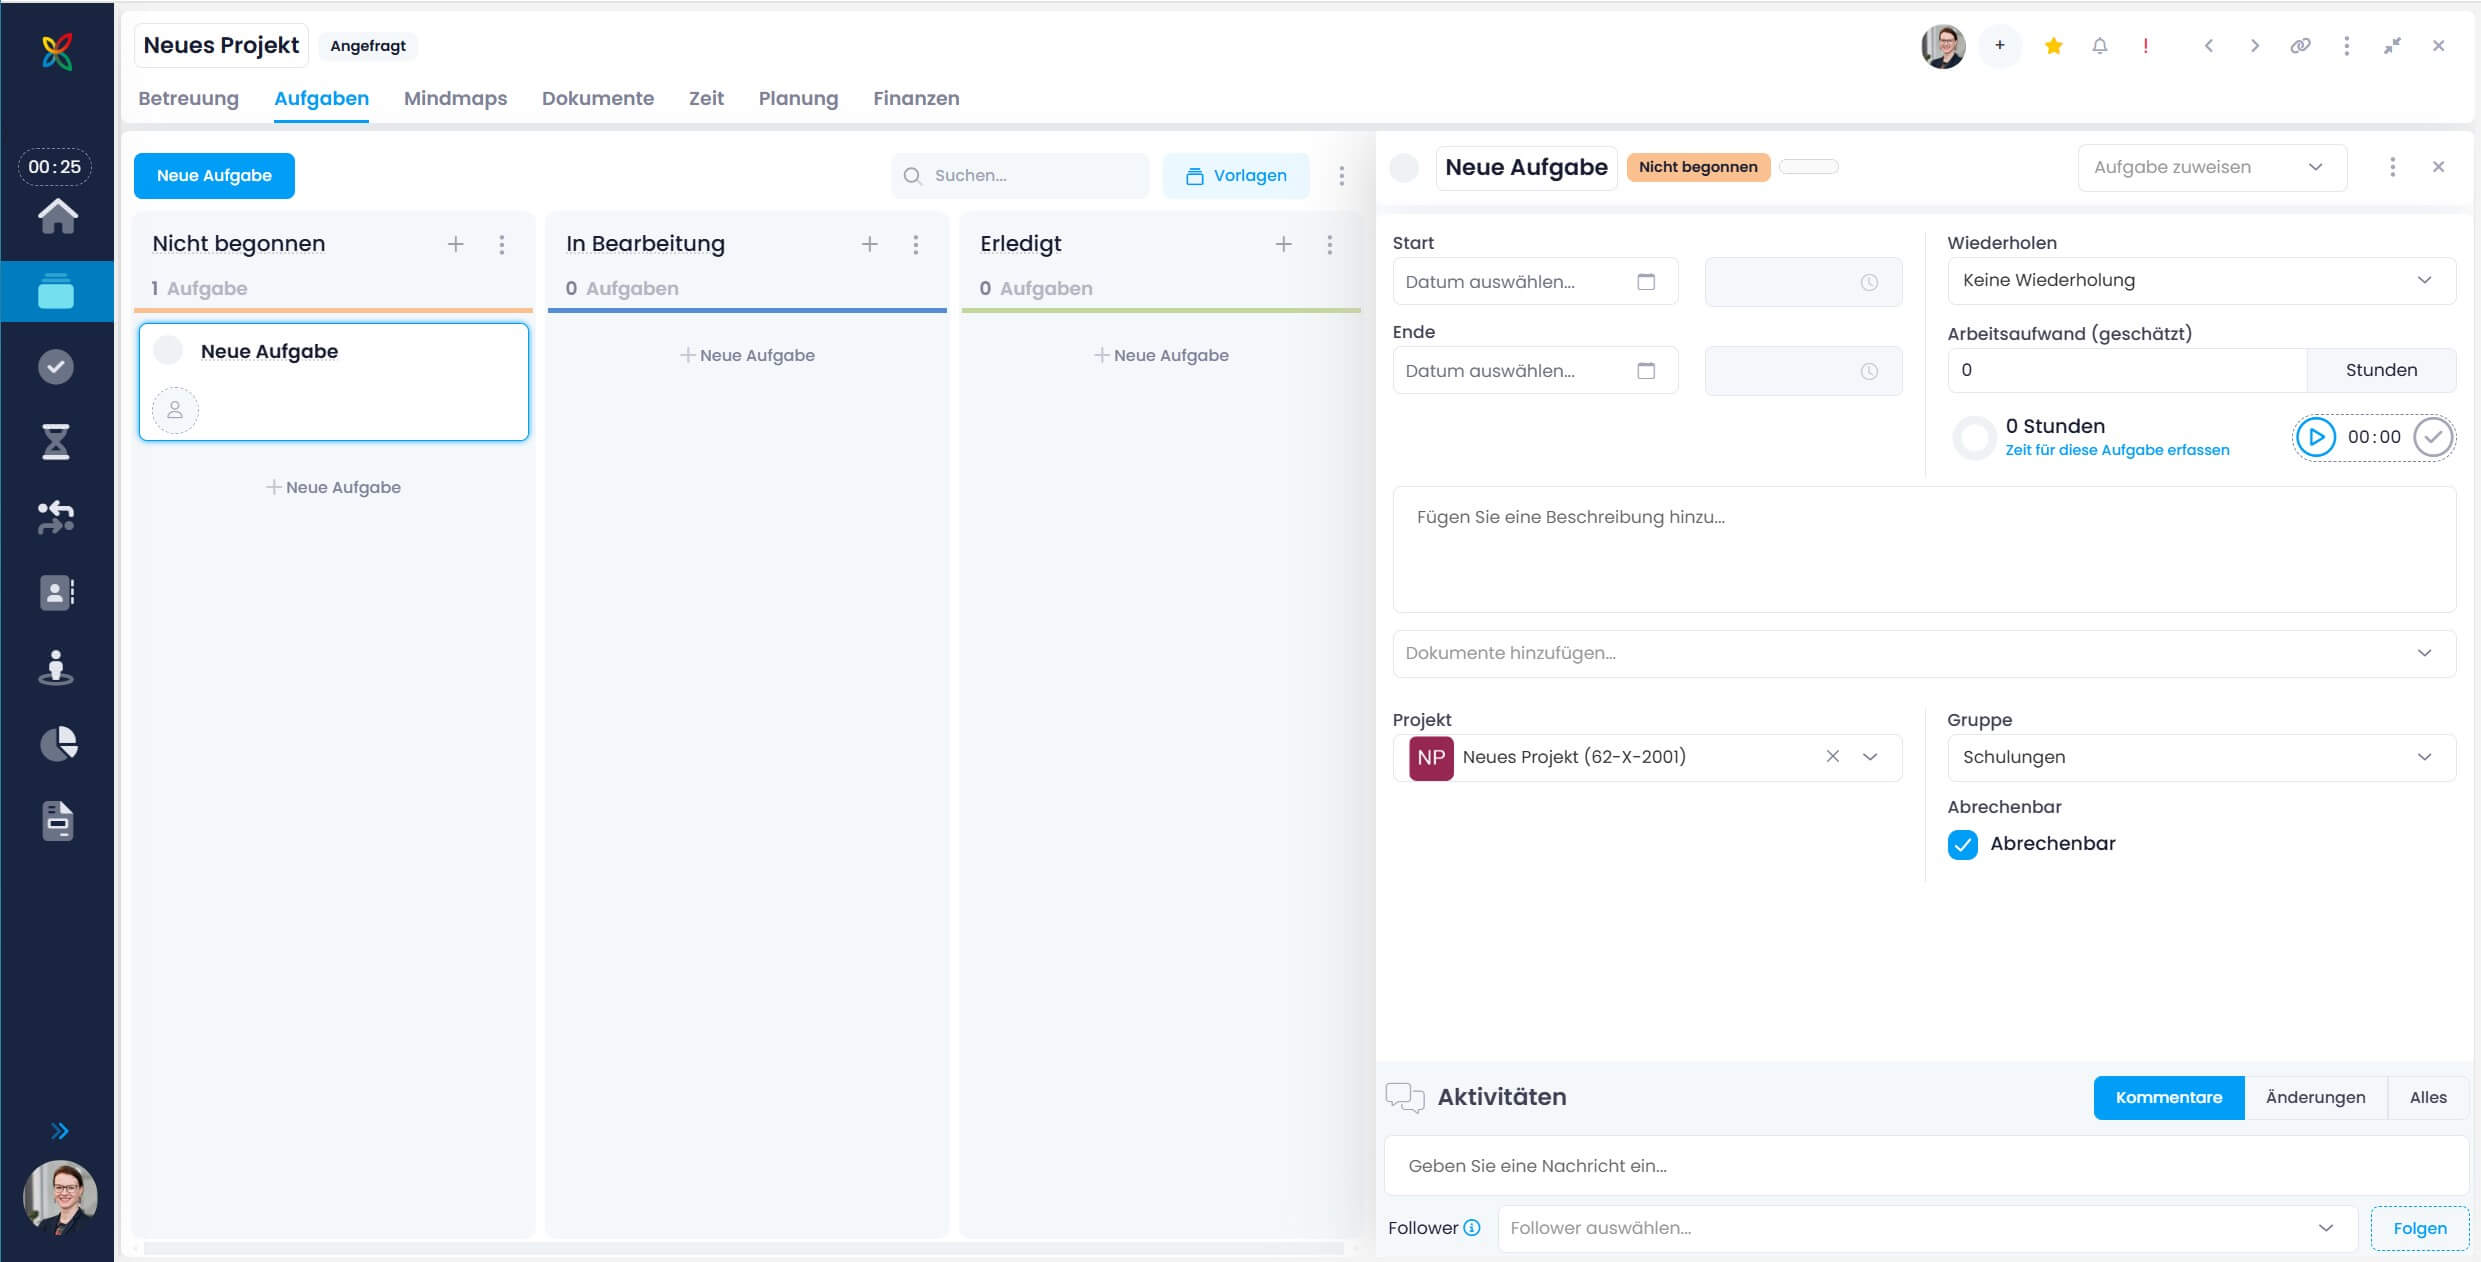
Task: Click the Suchen search field
Action: 1020,176
